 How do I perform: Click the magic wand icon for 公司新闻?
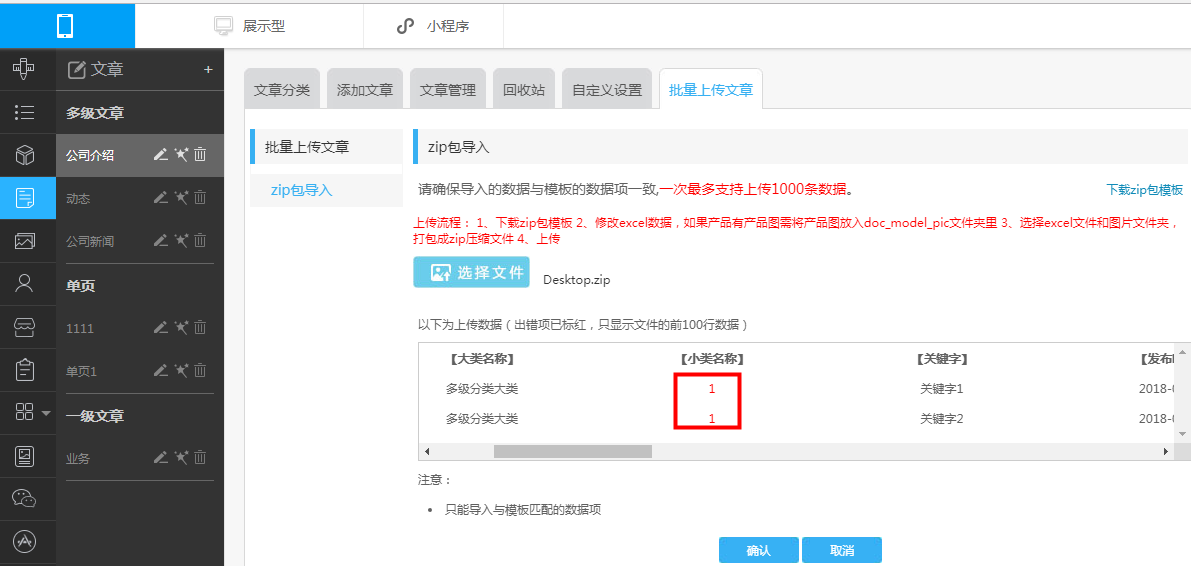[181, 241]
